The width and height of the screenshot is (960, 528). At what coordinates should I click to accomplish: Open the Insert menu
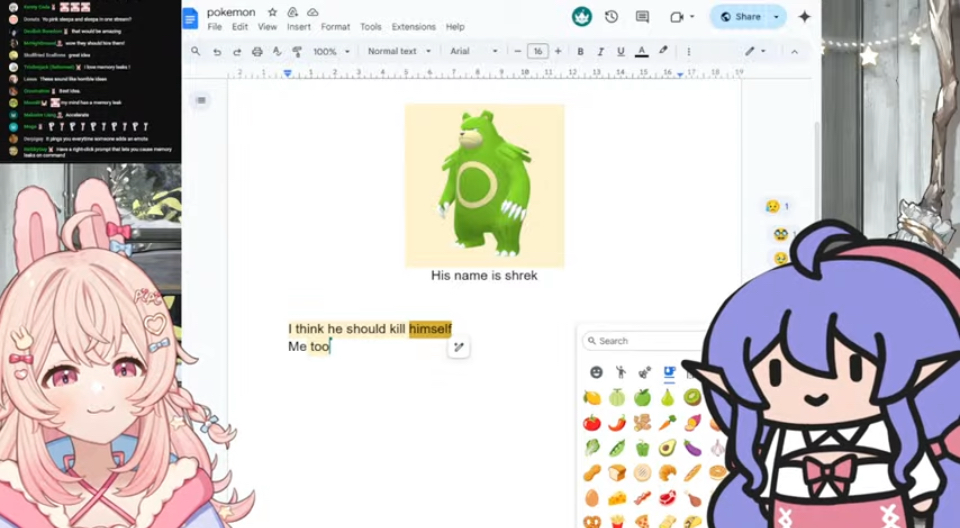(298, 27)
